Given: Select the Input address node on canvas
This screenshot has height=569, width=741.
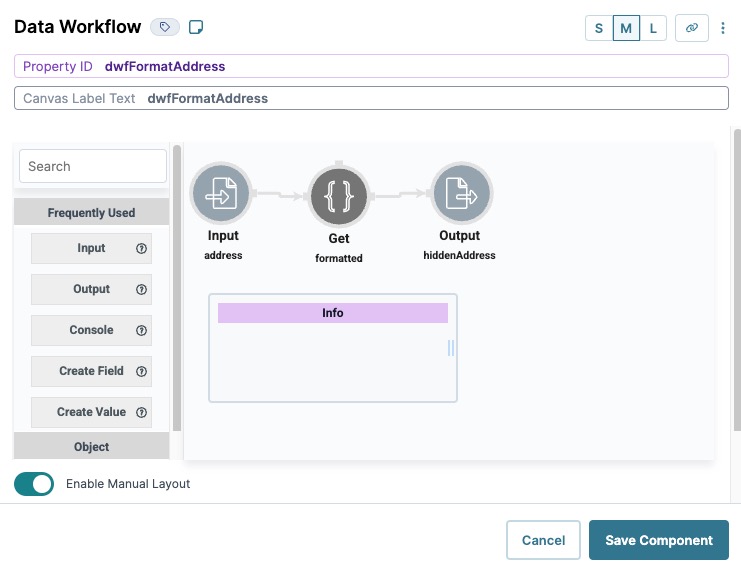Looking at the screenshot, I should (221, 193).
